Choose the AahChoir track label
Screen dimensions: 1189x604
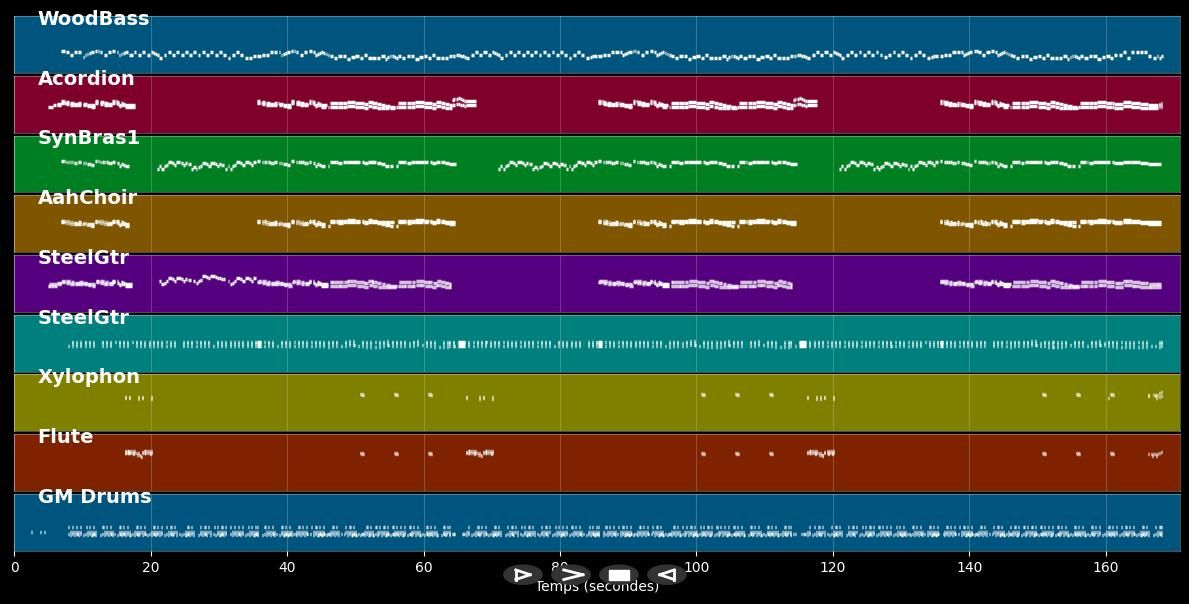tap(87, 198)
